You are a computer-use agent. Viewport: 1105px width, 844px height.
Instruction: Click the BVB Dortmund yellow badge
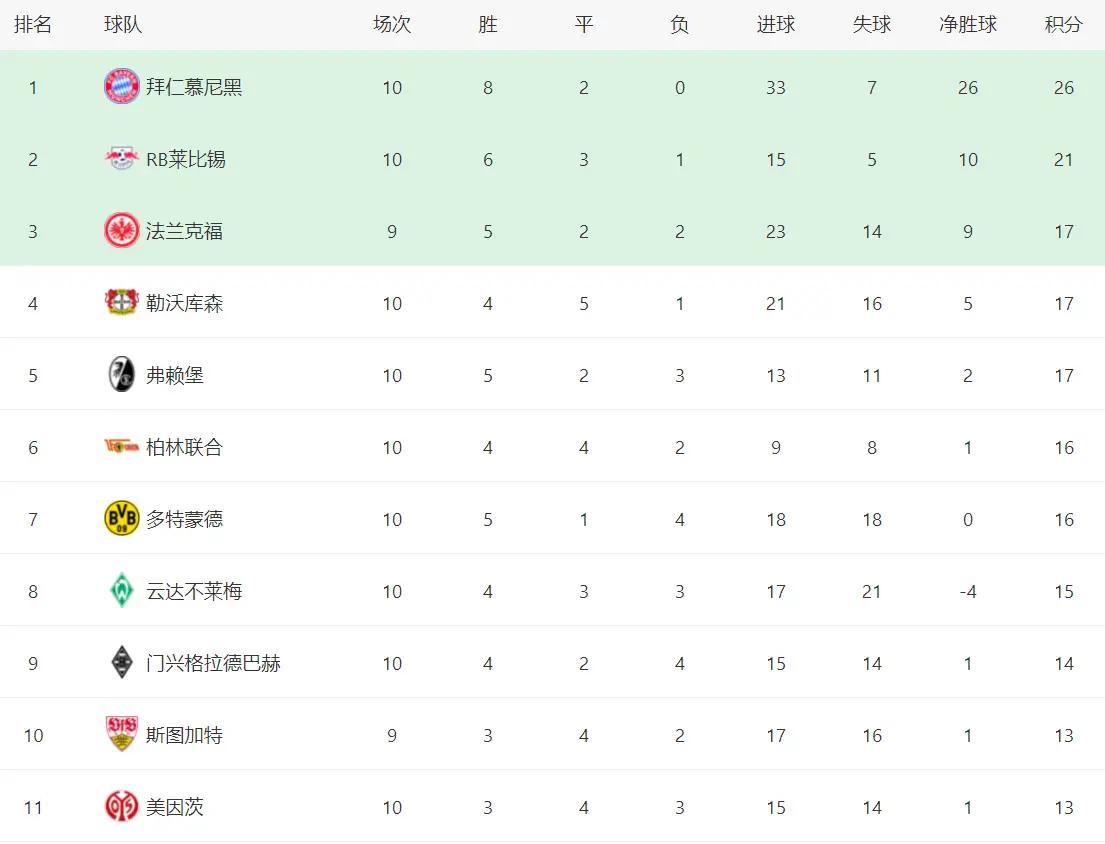(x=121, y=519)
